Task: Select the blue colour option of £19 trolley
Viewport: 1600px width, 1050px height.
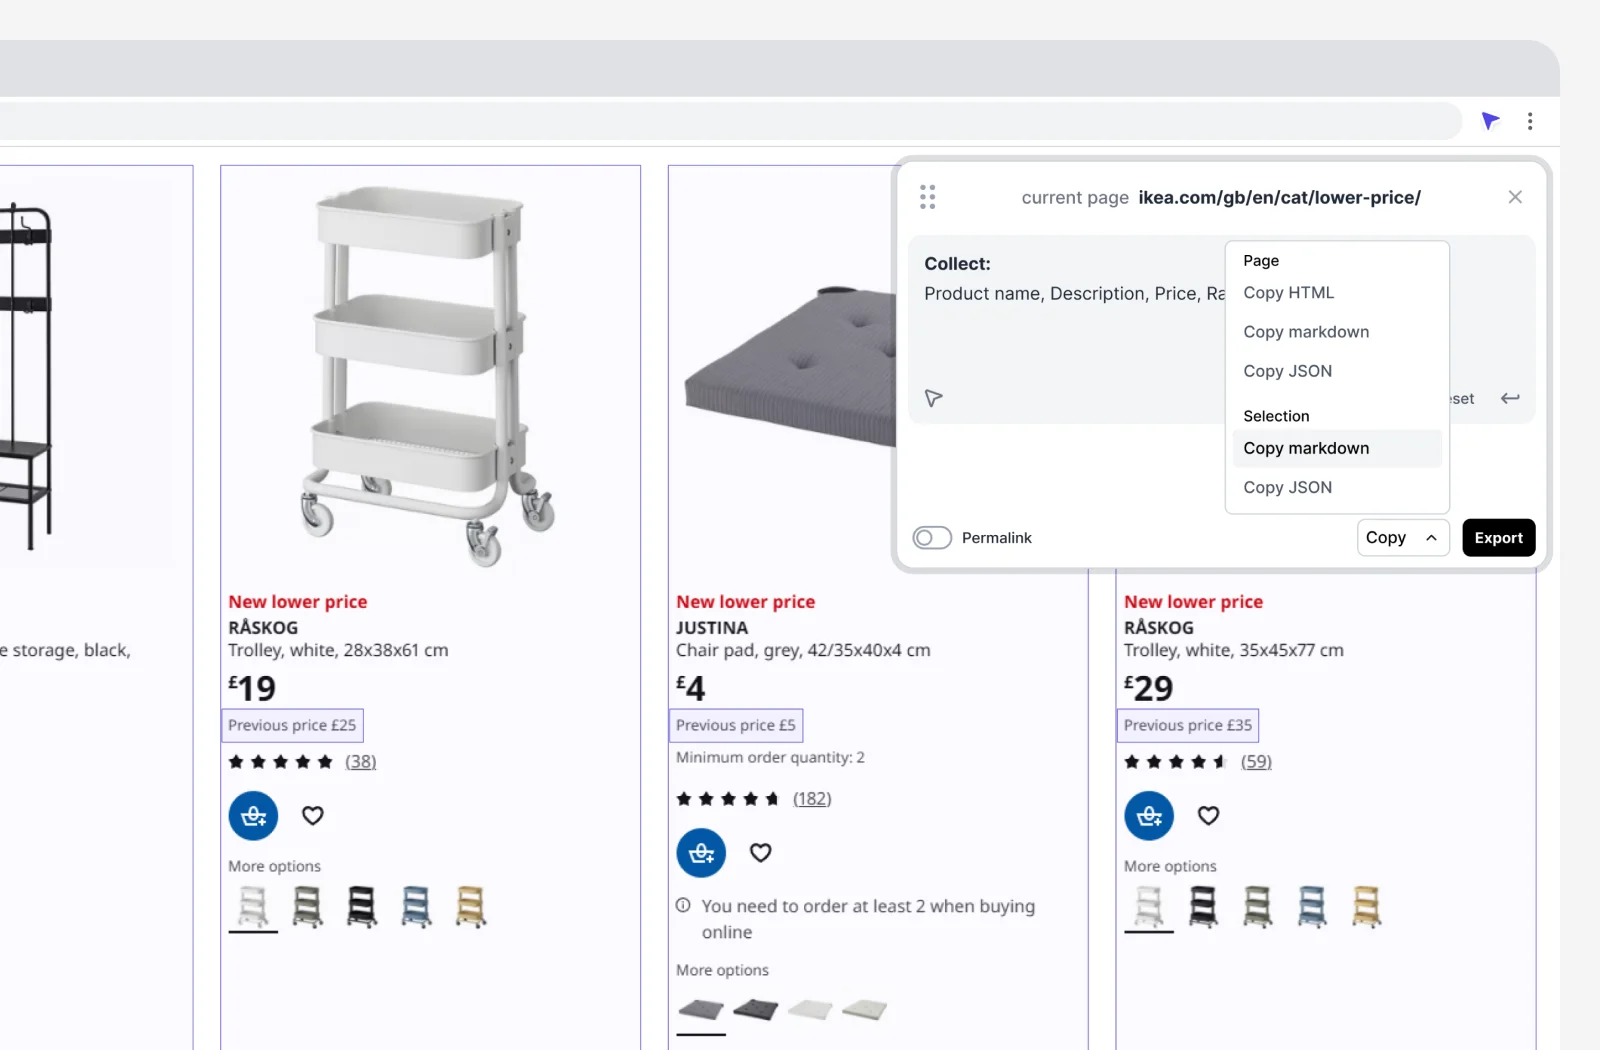Action: pyautogui.click(x=416, y=907)
